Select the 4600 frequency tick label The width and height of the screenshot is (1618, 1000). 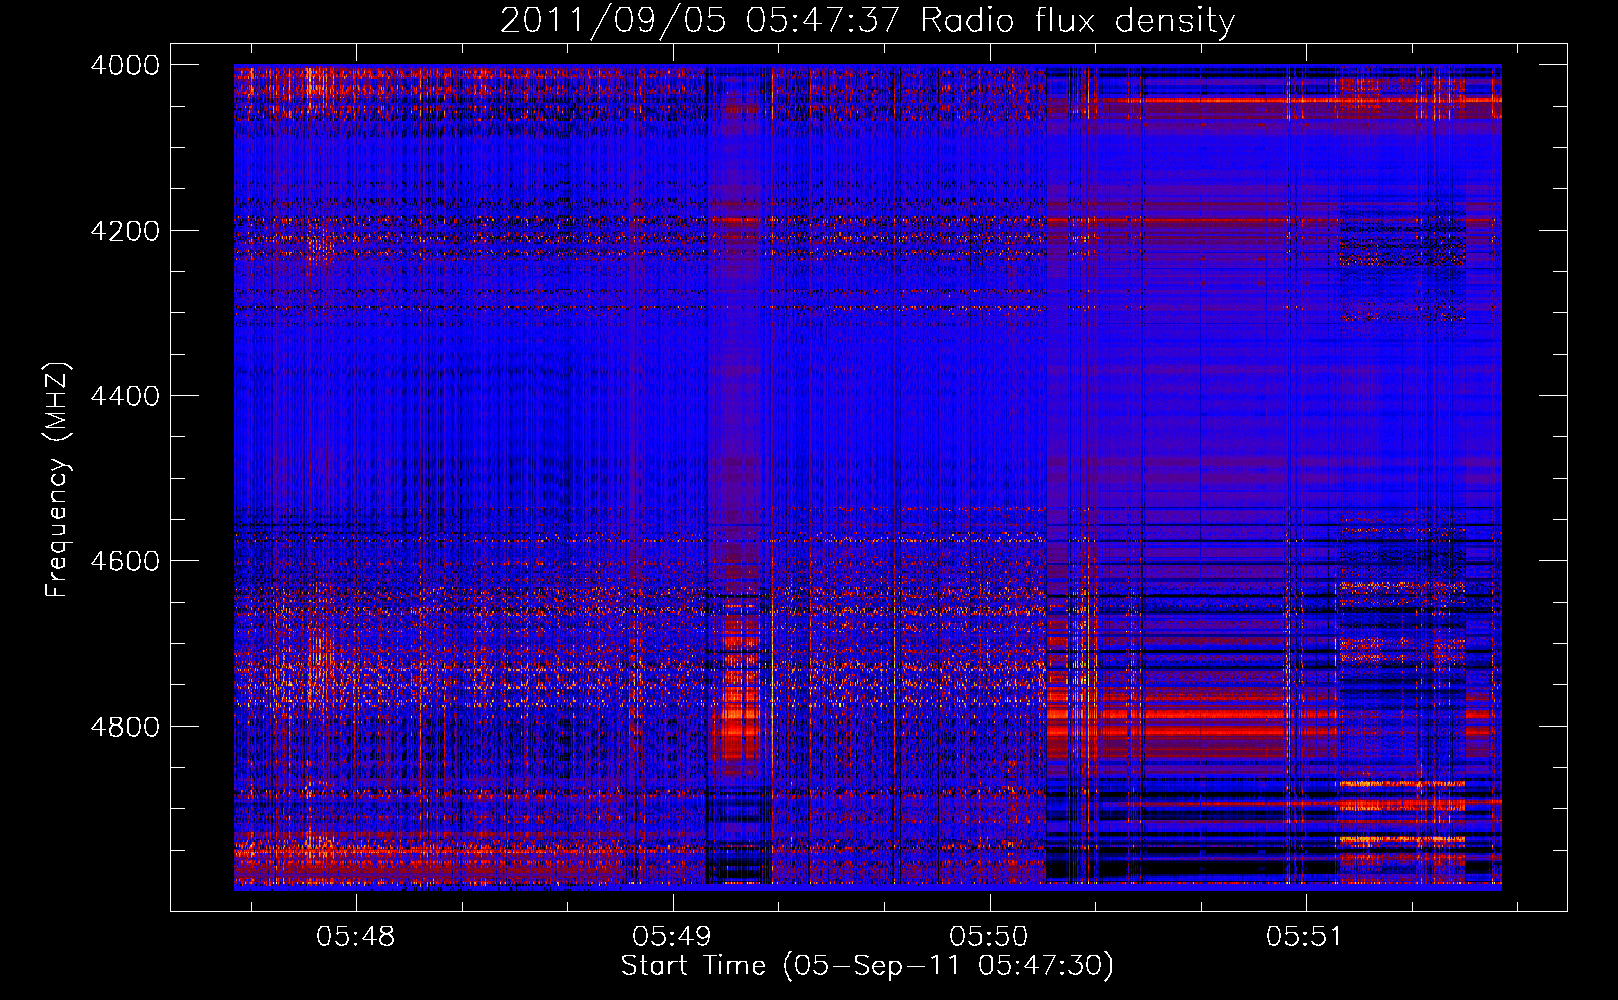(x=125, y=561)
